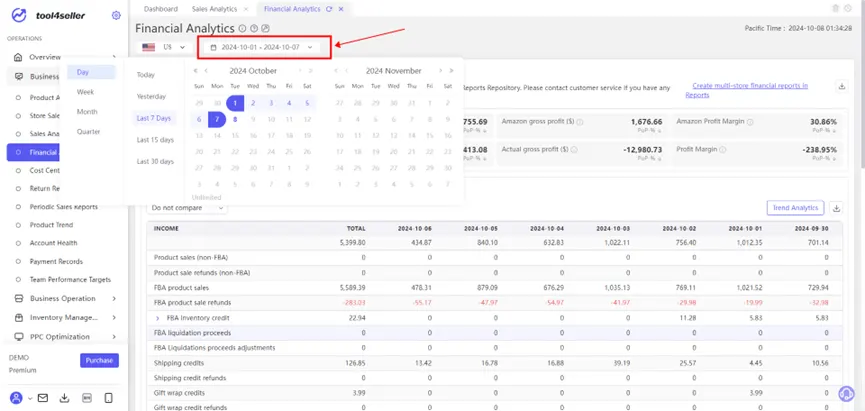Viewport: 865px width, 411px height.
Task: Choose the Last 7 Days quick range
Action: point(154,118)
